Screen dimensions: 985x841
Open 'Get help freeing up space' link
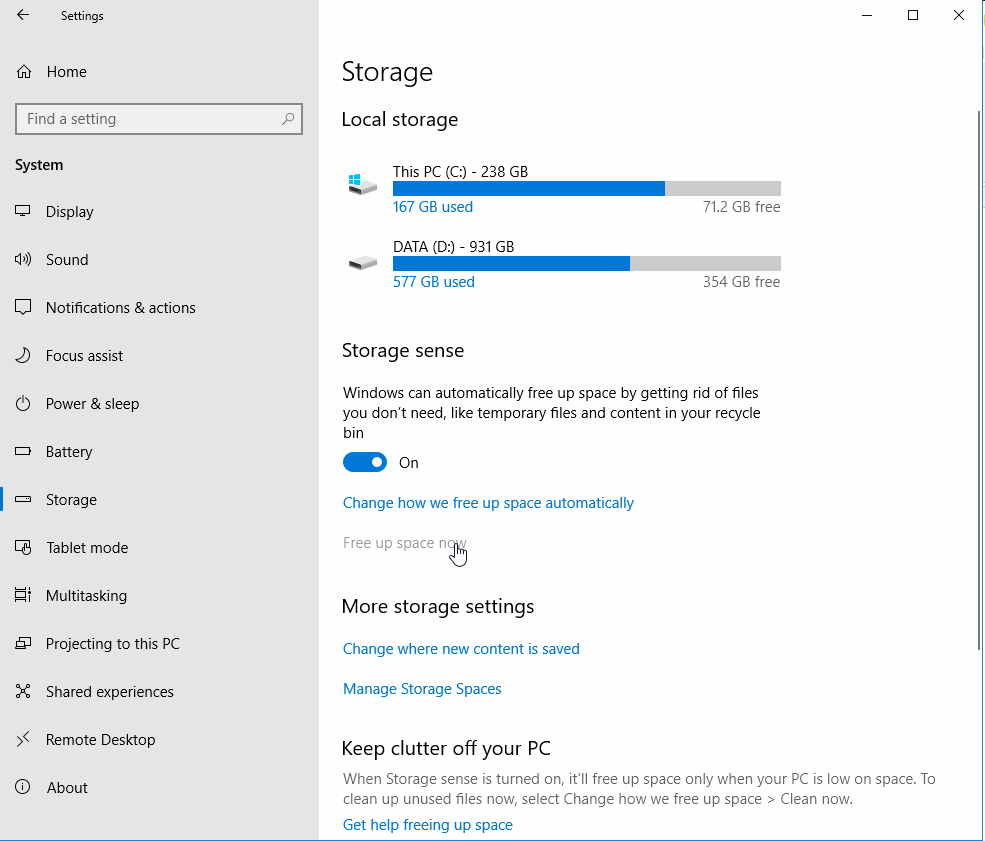coord(427,825)
